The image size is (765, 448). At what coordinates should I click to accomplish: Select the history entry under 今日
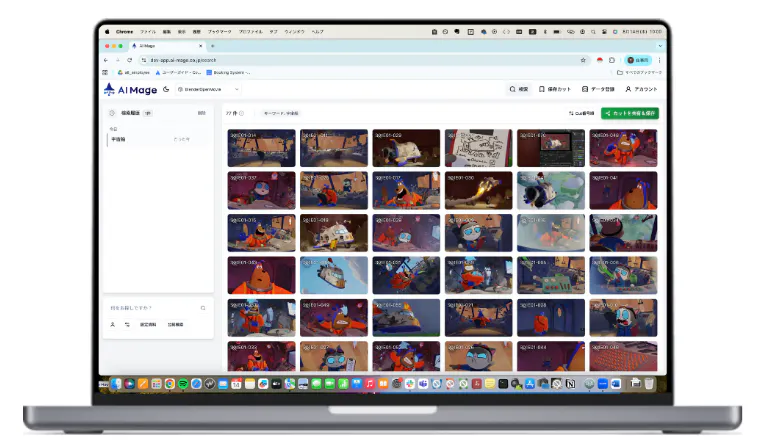[x=155, y=140]
